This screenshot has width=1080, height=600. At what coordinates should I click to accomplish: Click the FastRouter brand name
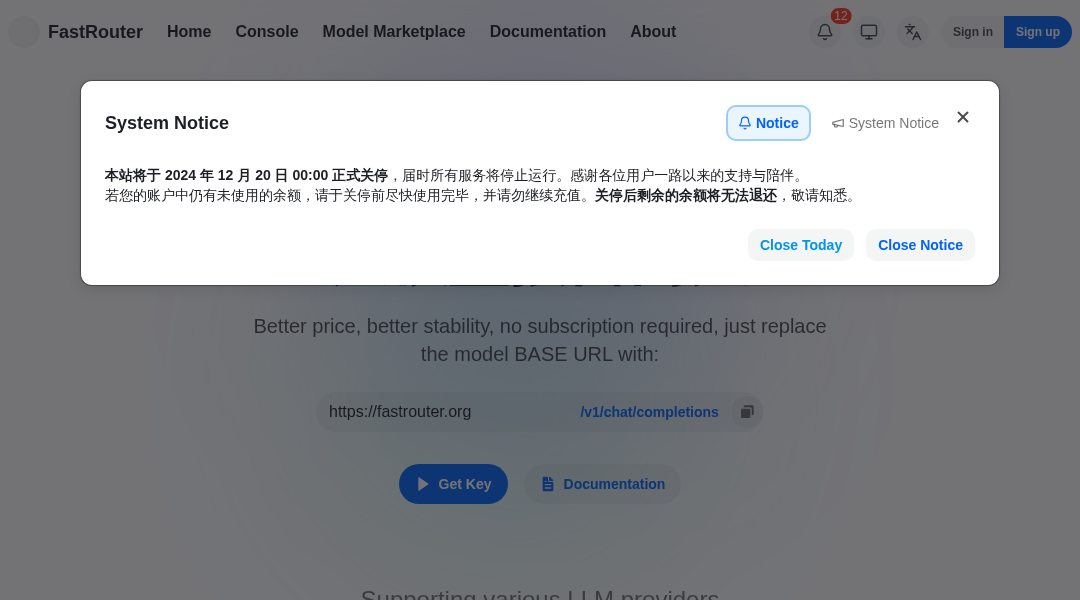[95, 32]
